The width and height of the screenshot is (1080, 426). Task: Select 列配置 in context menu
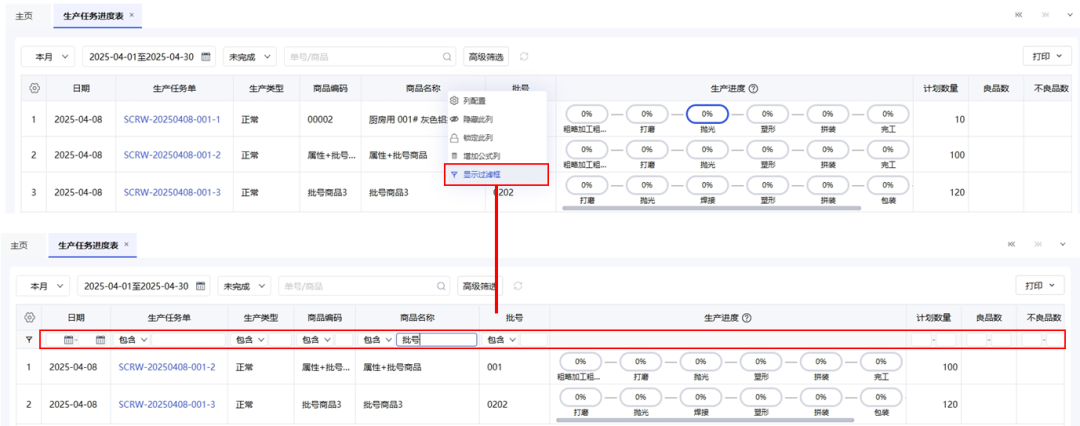(x=497, y=101)
